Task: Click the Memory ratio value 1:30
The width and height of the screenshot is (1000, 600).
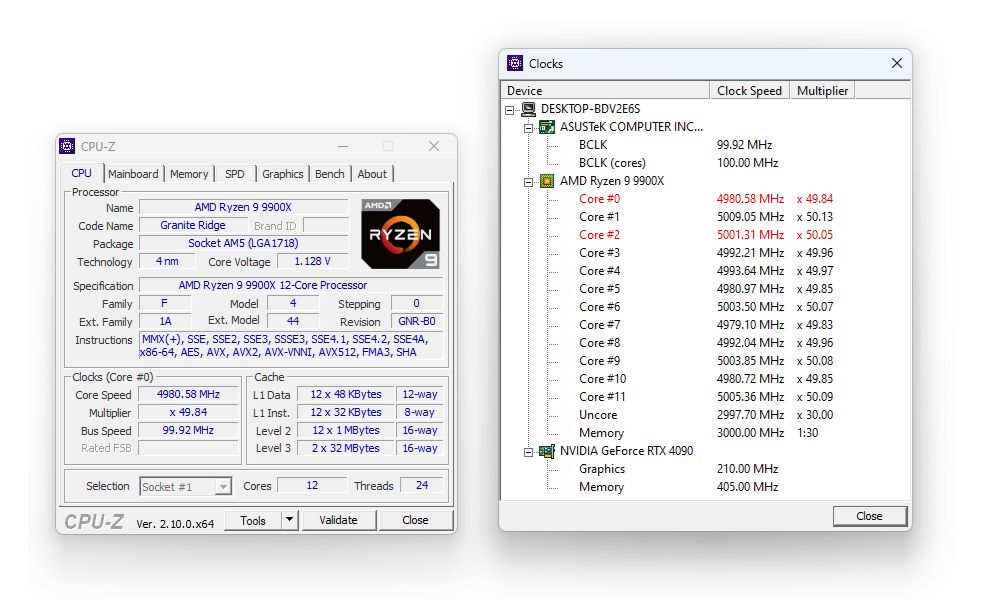Action: tap(807, 432)
